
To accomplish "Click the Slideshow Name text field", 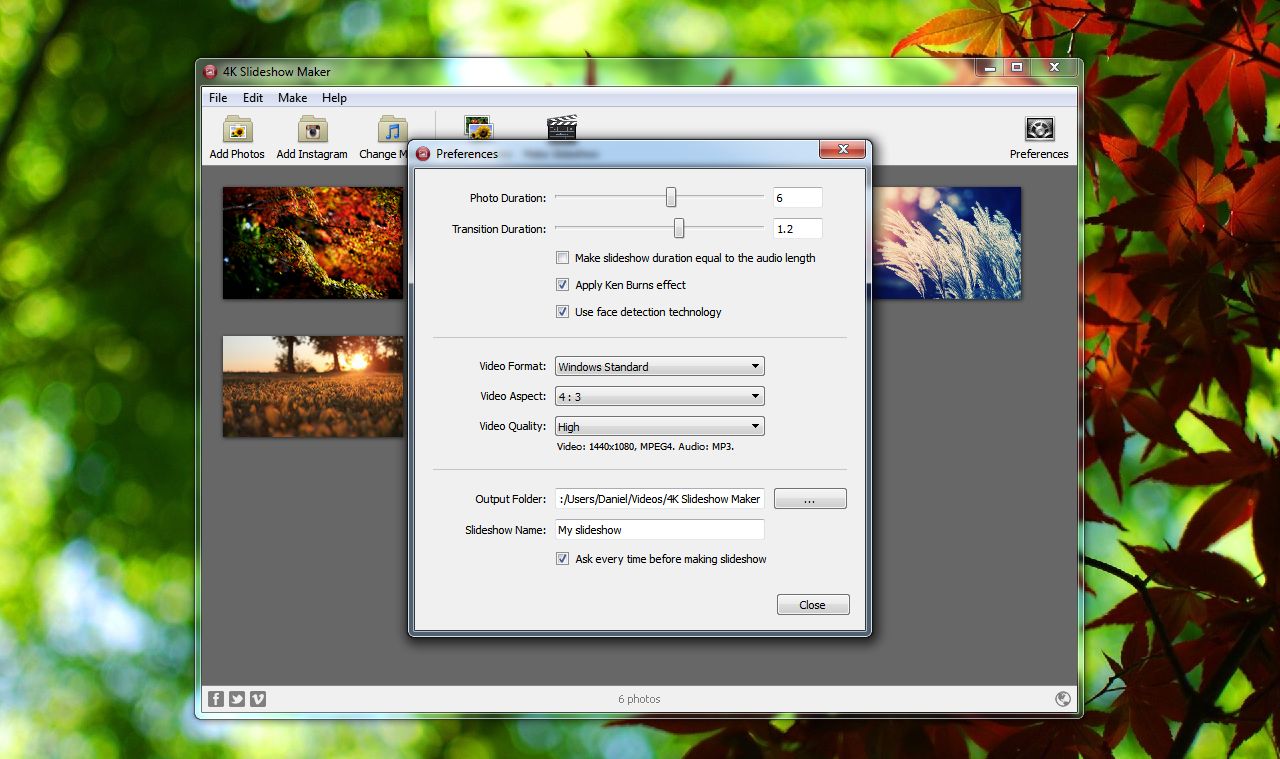I will 660,530.
